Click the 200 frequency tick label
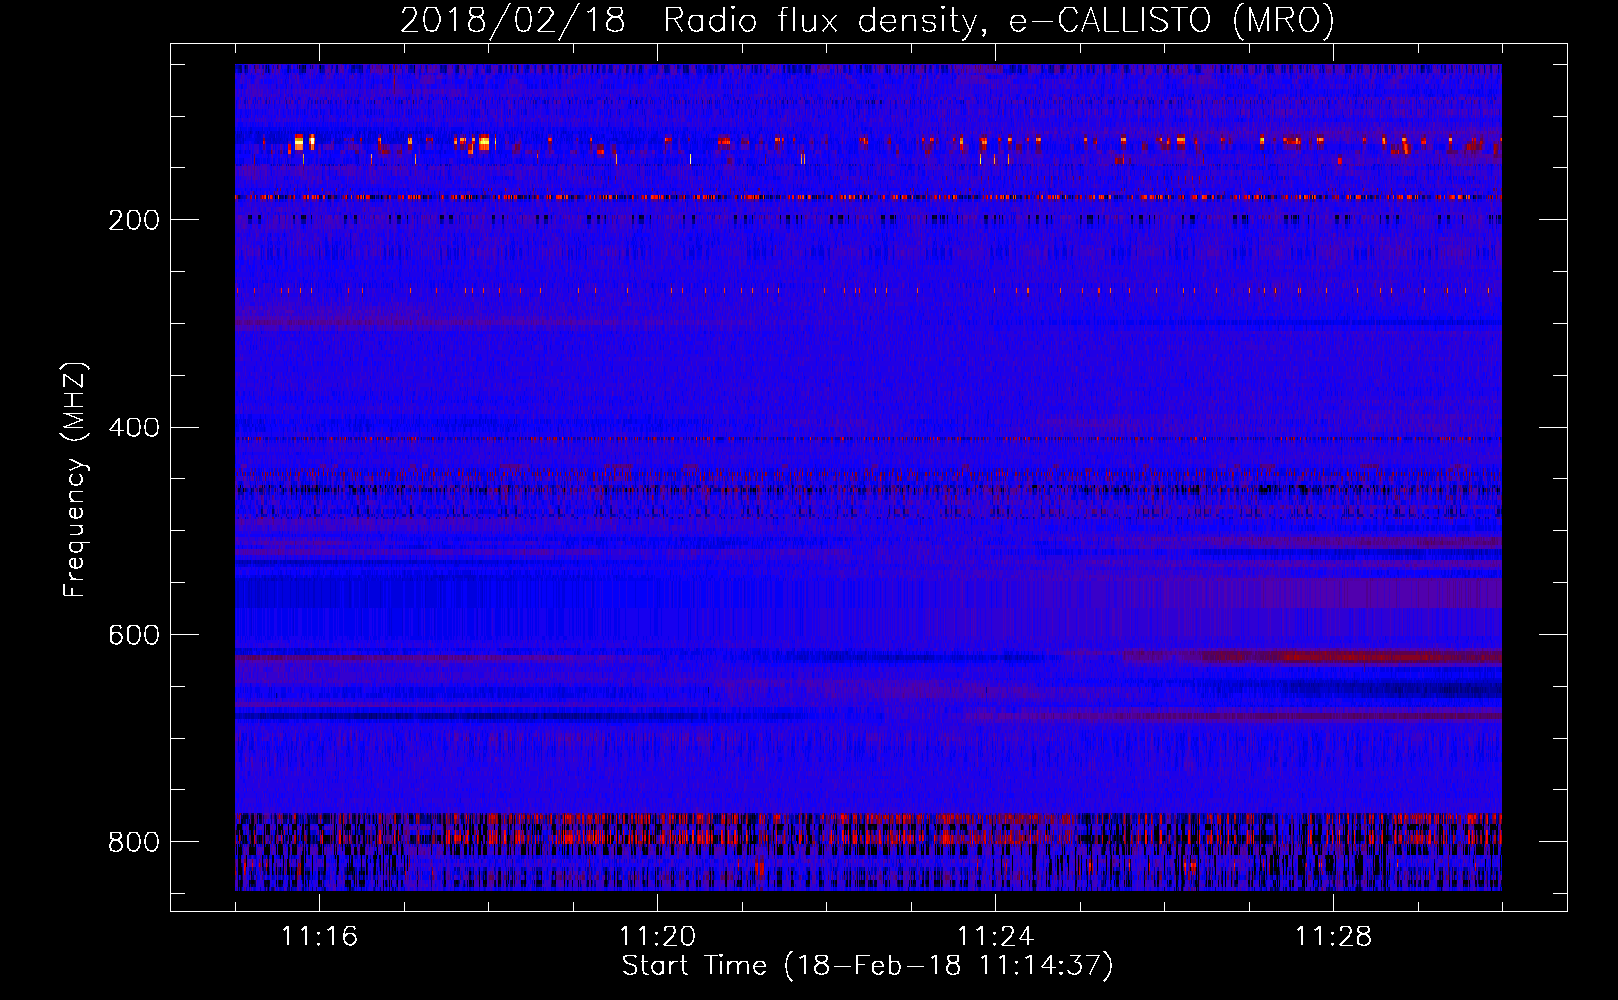 click(134, 220)
